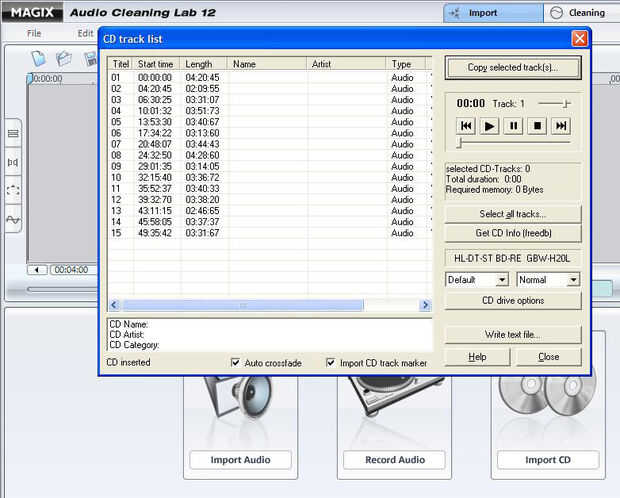
Task: Click the new project icon in toolbar
Action: (39, 59)
